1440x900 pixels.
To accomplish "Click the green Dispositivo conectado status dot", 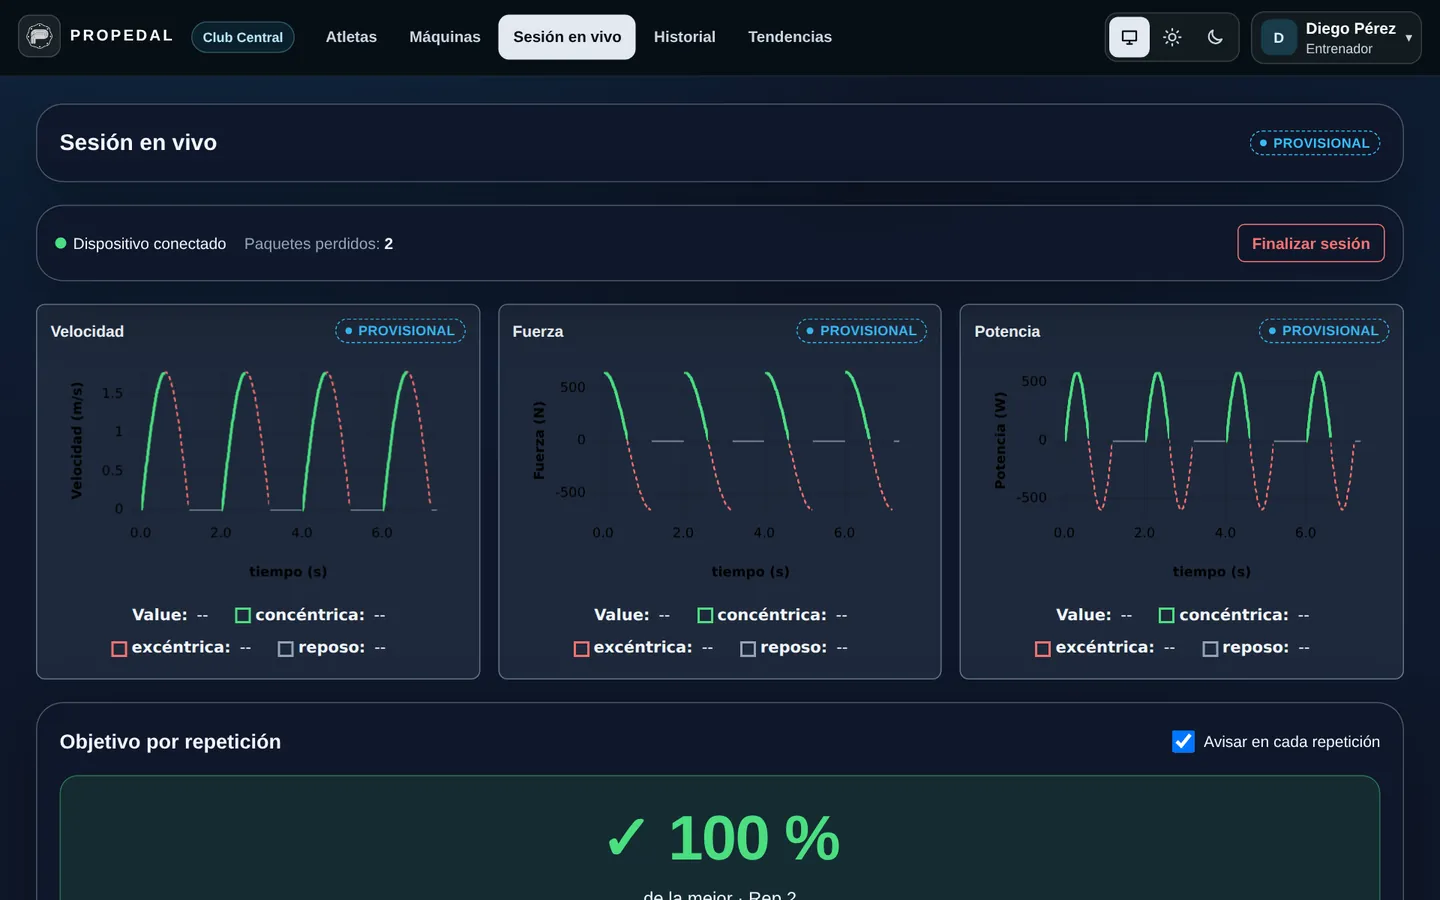I will (x=61, y=243).
